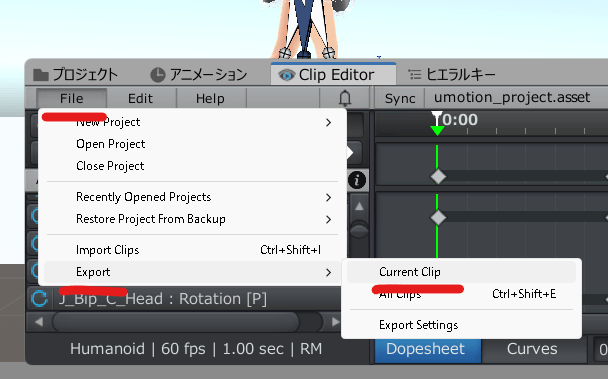Select the Clip Editor tab

(x=333, y=74)
